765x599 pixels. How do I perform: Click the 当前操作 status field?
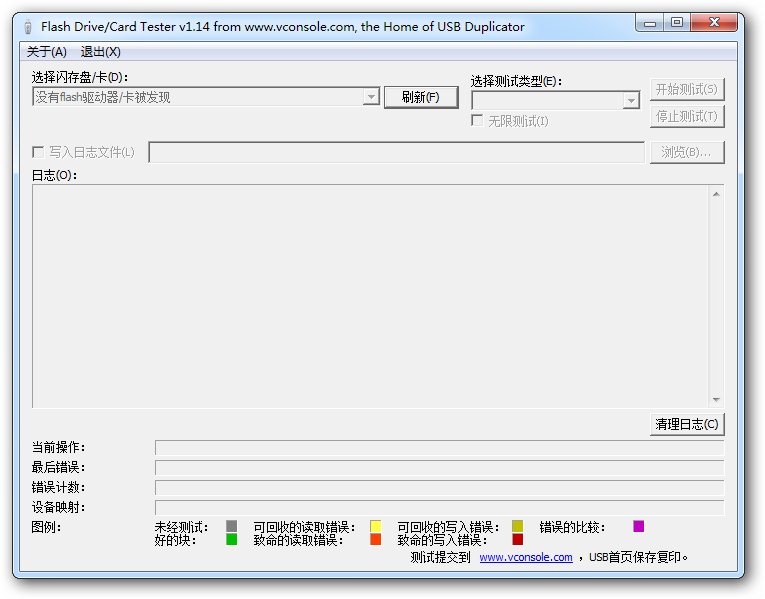[439, 447]
